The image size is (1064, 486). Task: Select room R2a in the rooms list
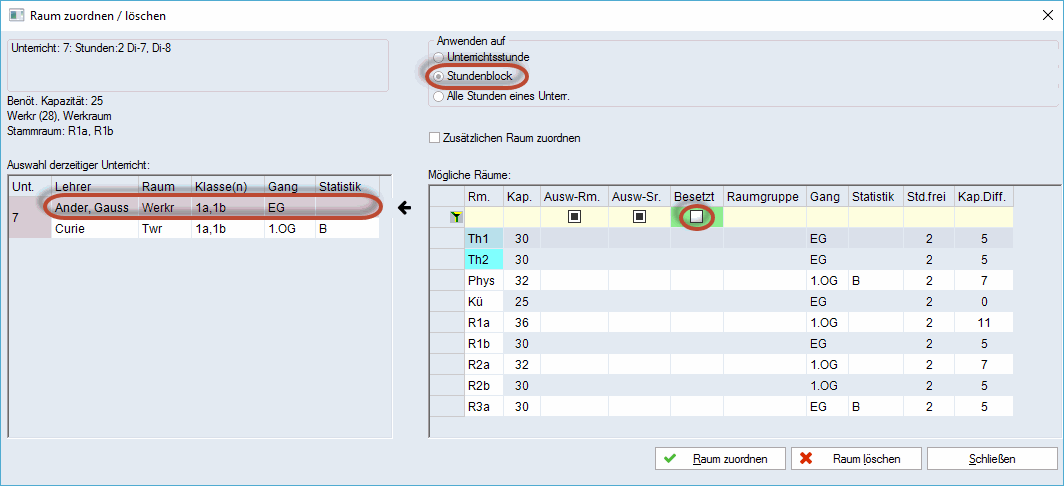(482, 364)
